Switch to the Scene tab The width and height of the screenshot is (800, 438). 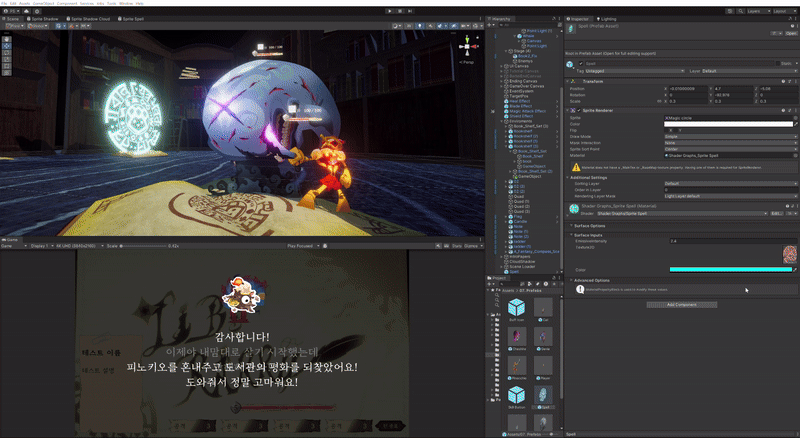click(x=13, y=19)
